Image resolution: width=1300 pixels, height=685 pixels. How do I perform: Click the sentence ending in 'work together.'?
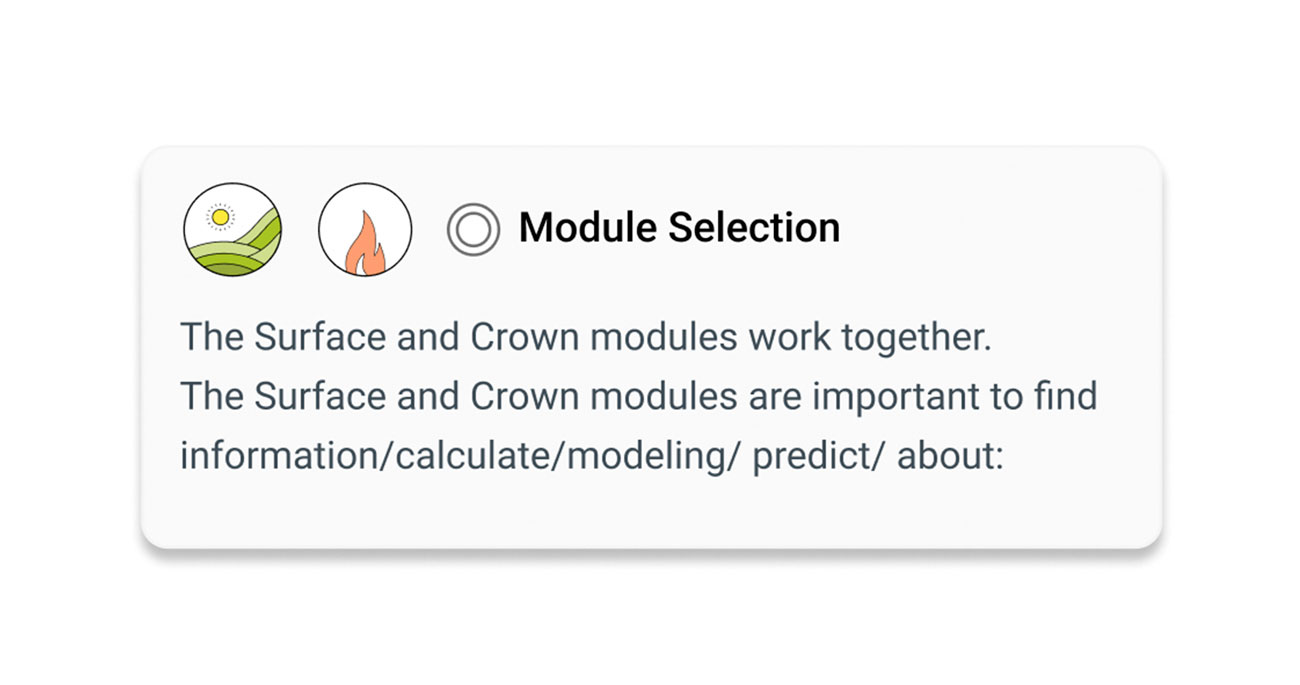(x=586, y=338)
